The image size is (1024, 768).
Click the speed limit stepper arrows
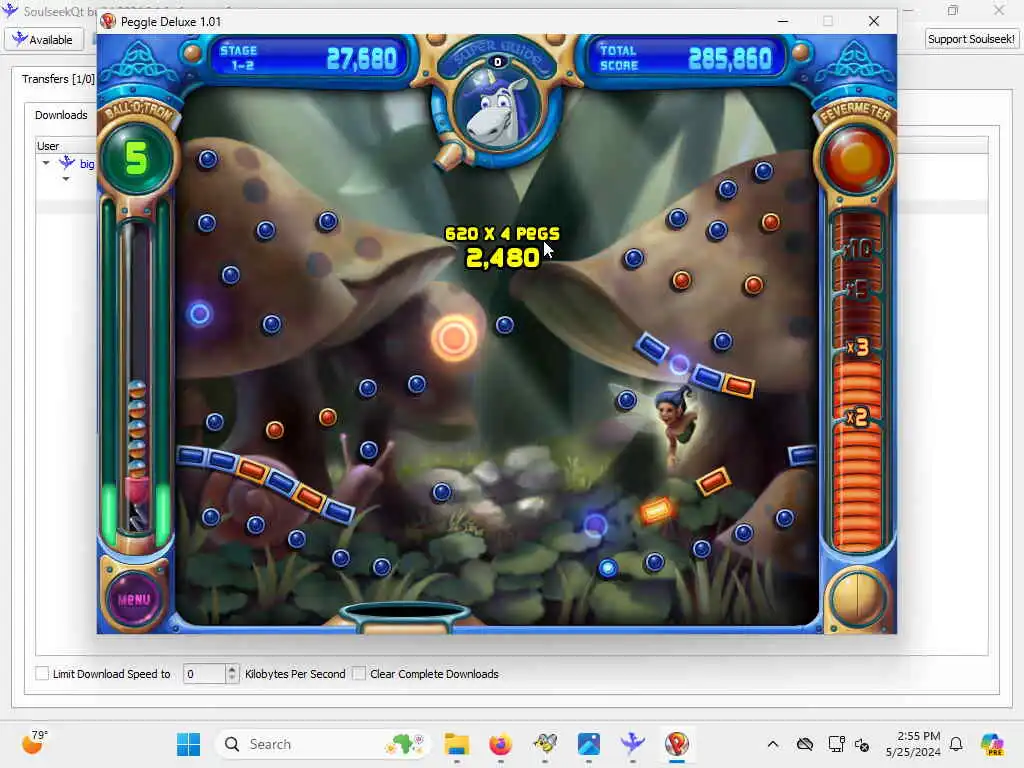pyautogui.click(x=232, y=673)
